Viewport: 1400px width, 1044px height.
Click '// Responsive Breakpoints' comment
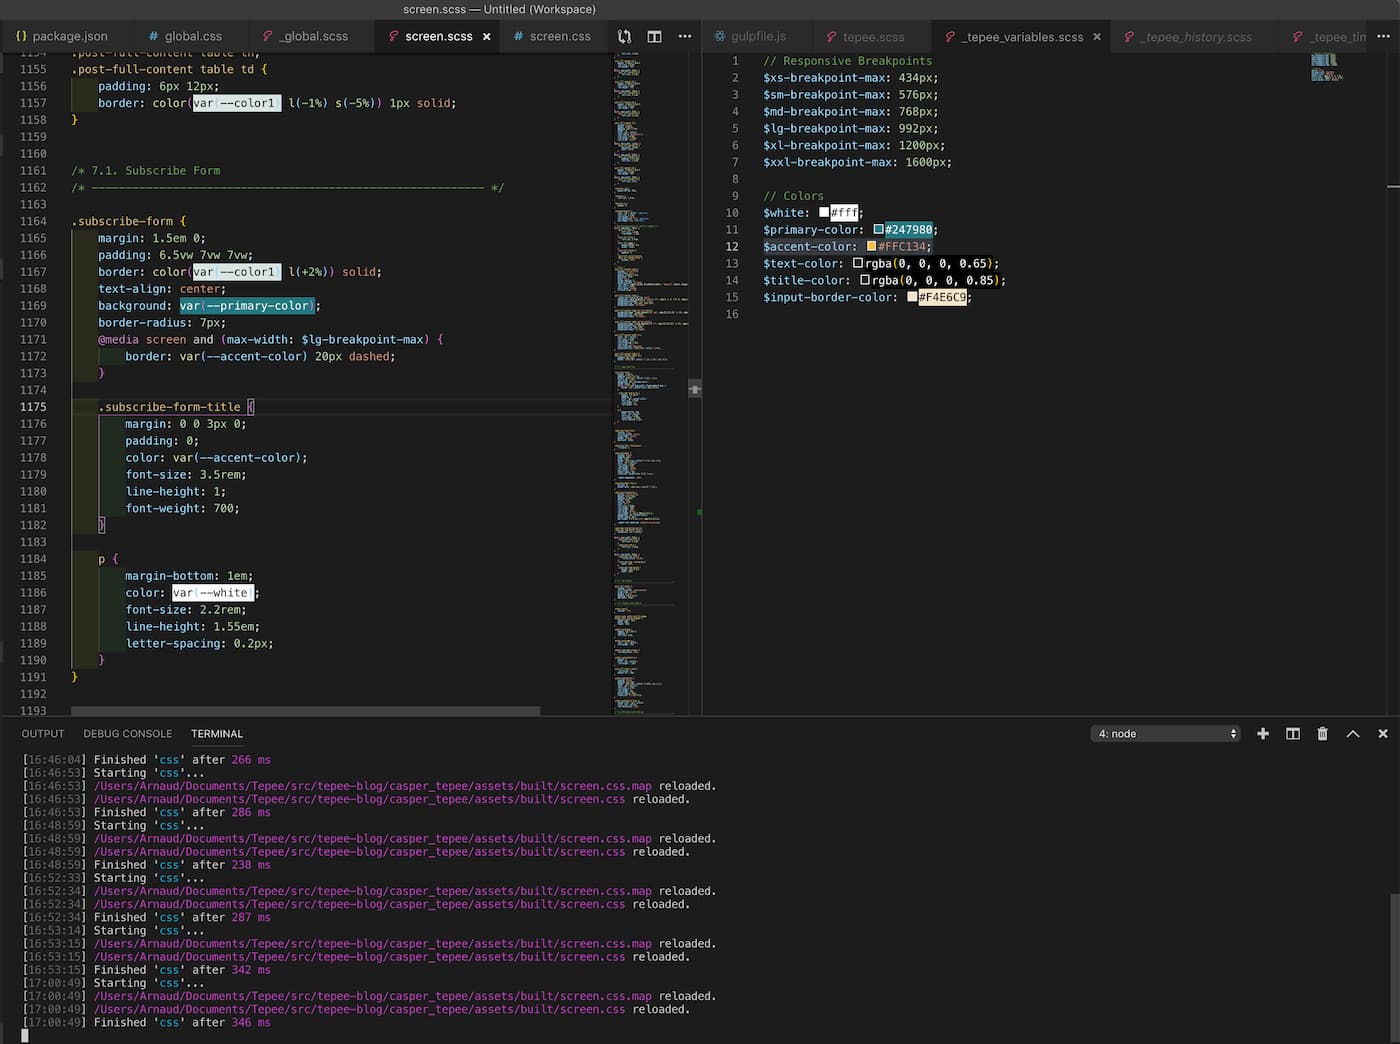pos(847,61)
